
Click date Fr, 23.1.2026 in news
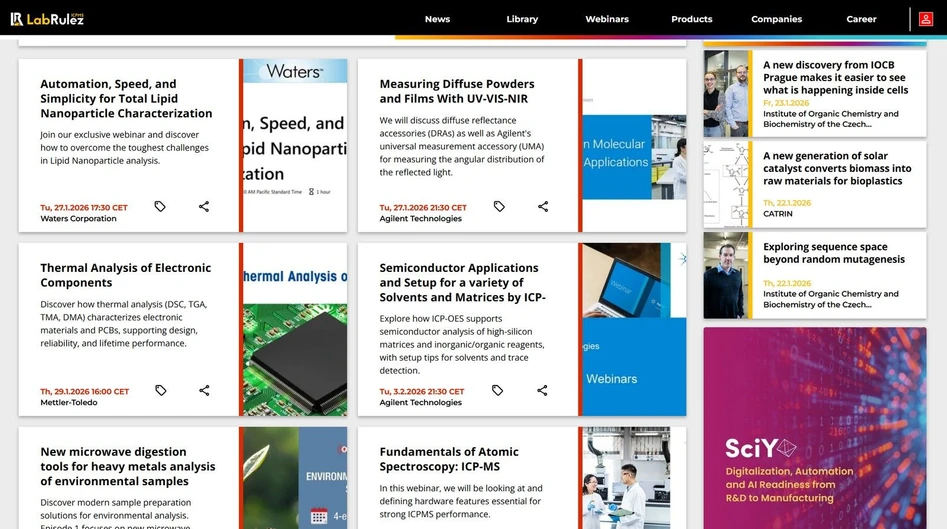pos(786,103)
